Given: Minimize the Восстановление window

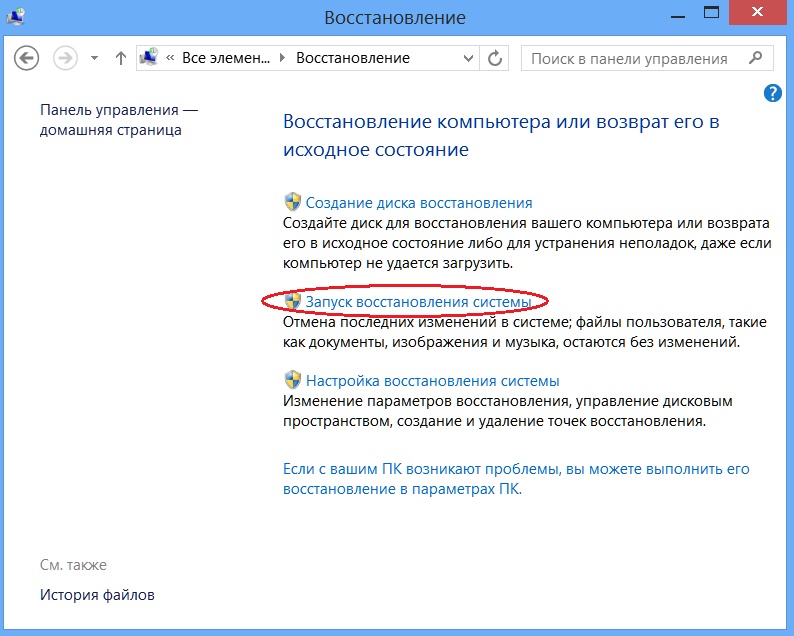Looking at the screenshot, I should (677, 17).
